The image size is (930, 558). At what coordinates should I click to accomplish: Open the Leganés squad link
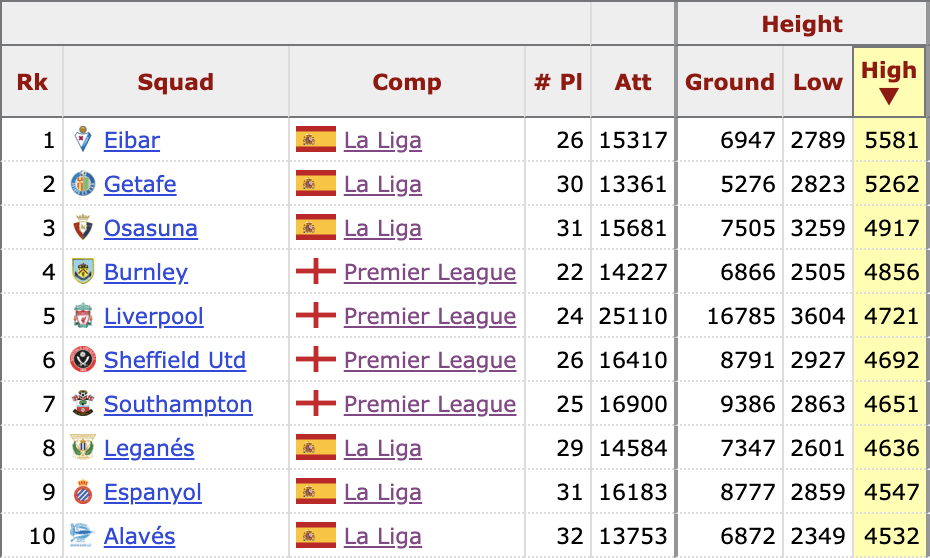tap(149, 448)
